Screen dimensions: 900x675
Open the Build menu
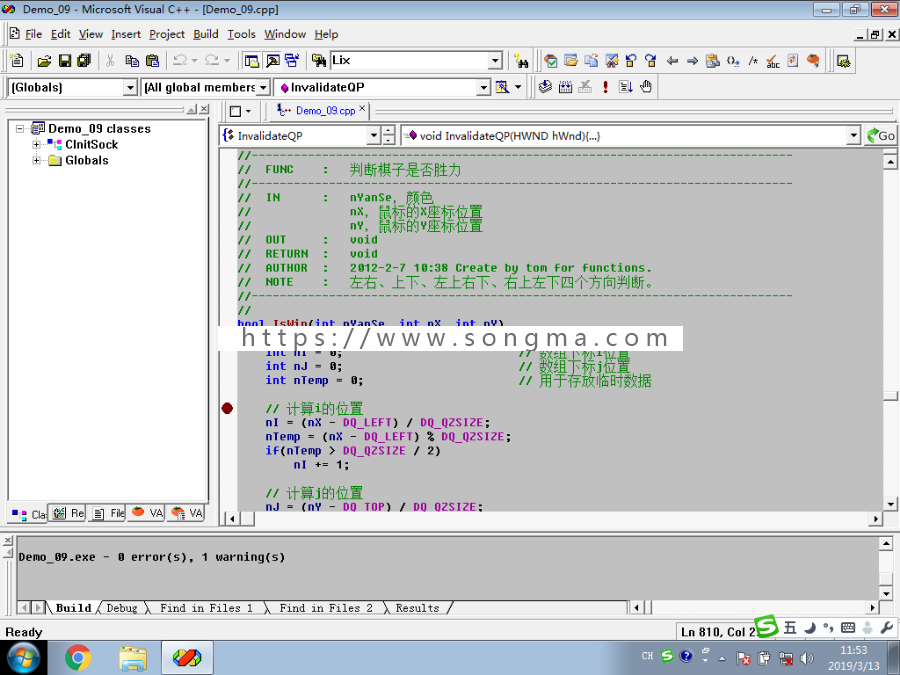click(206, 34)
